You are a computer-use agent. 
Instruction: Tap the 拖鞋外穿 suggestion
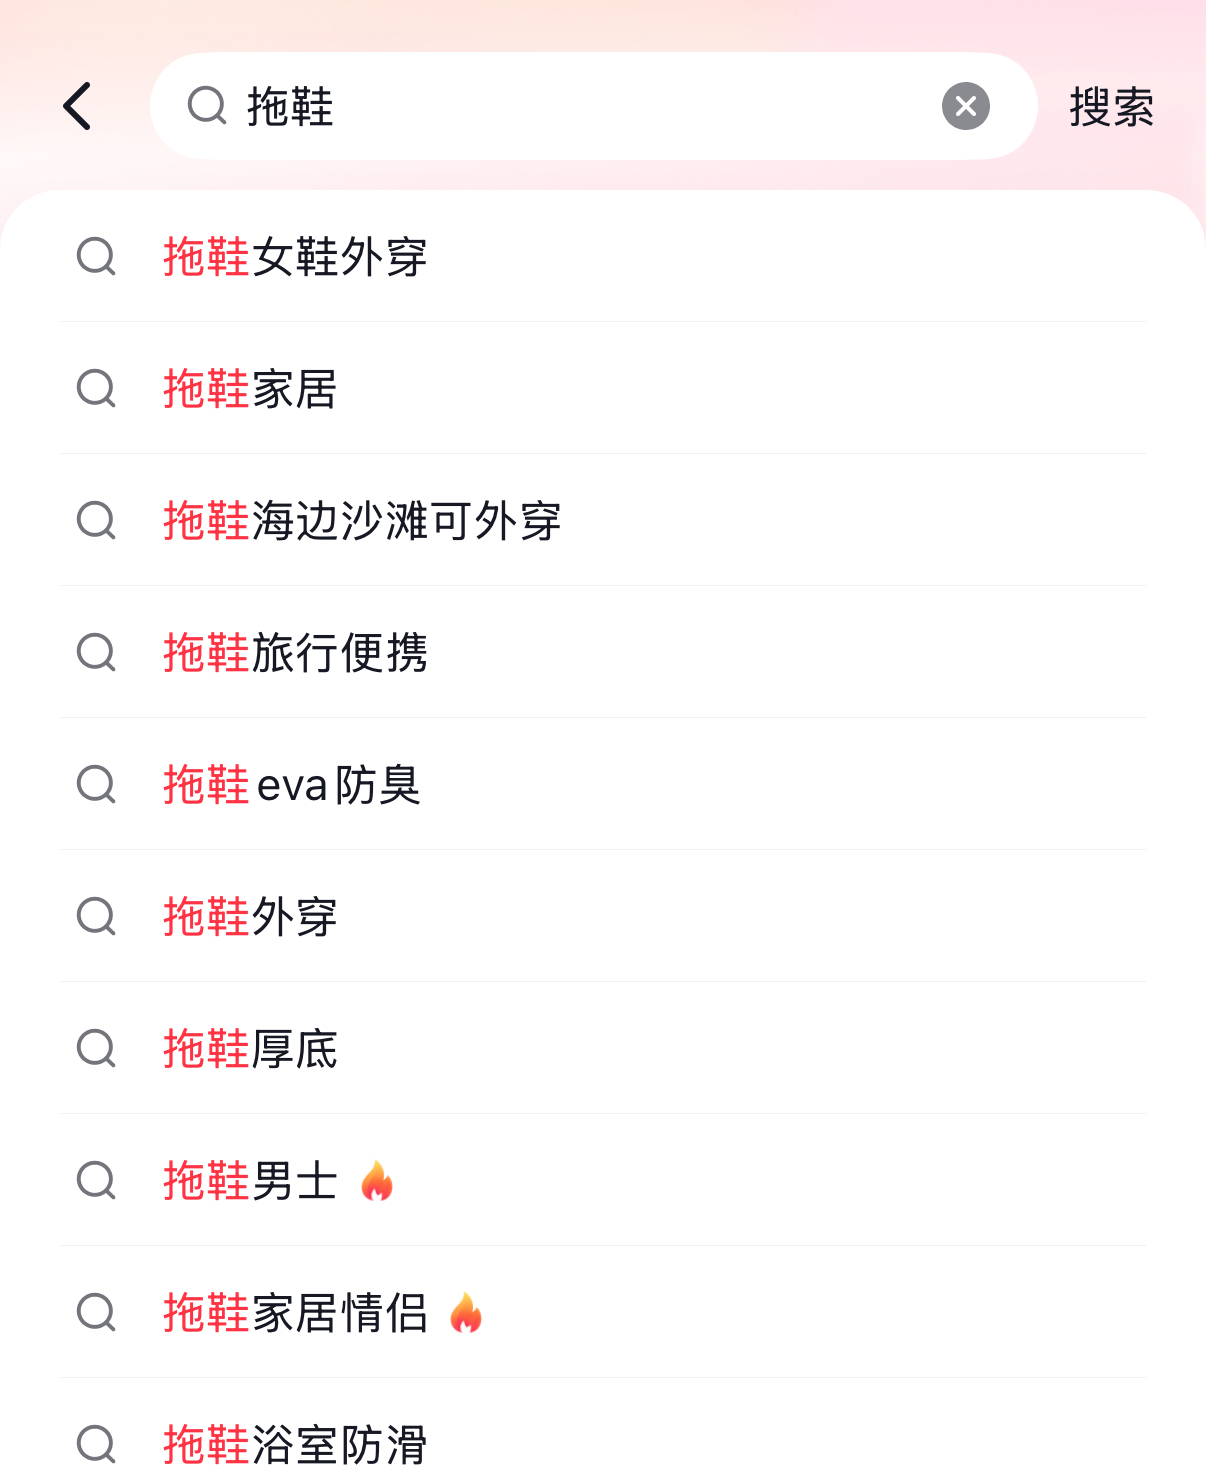[603, 916]
